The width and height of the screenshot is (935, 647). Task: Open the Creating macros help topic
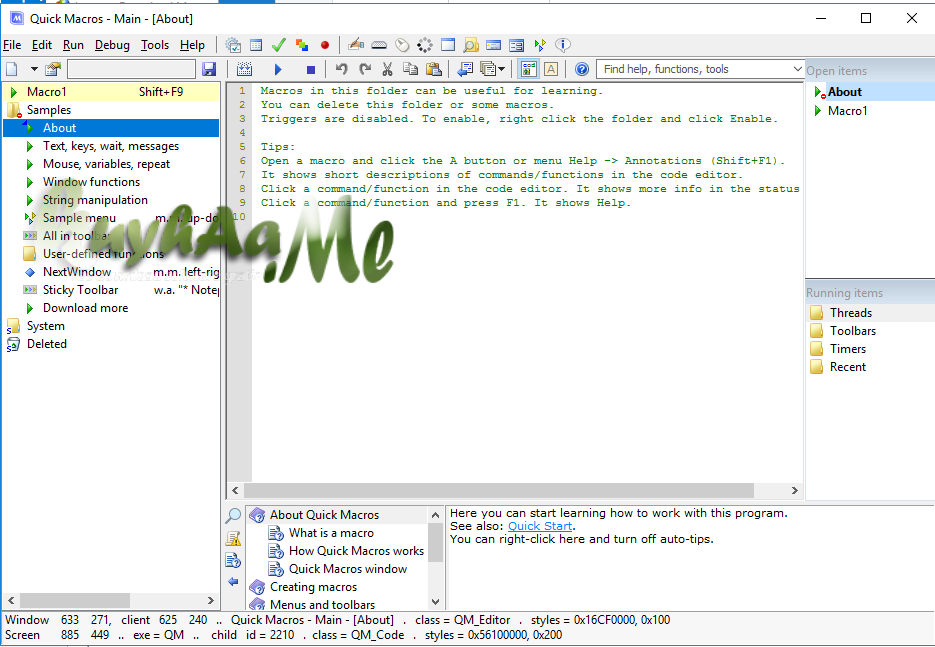point(313,587)
